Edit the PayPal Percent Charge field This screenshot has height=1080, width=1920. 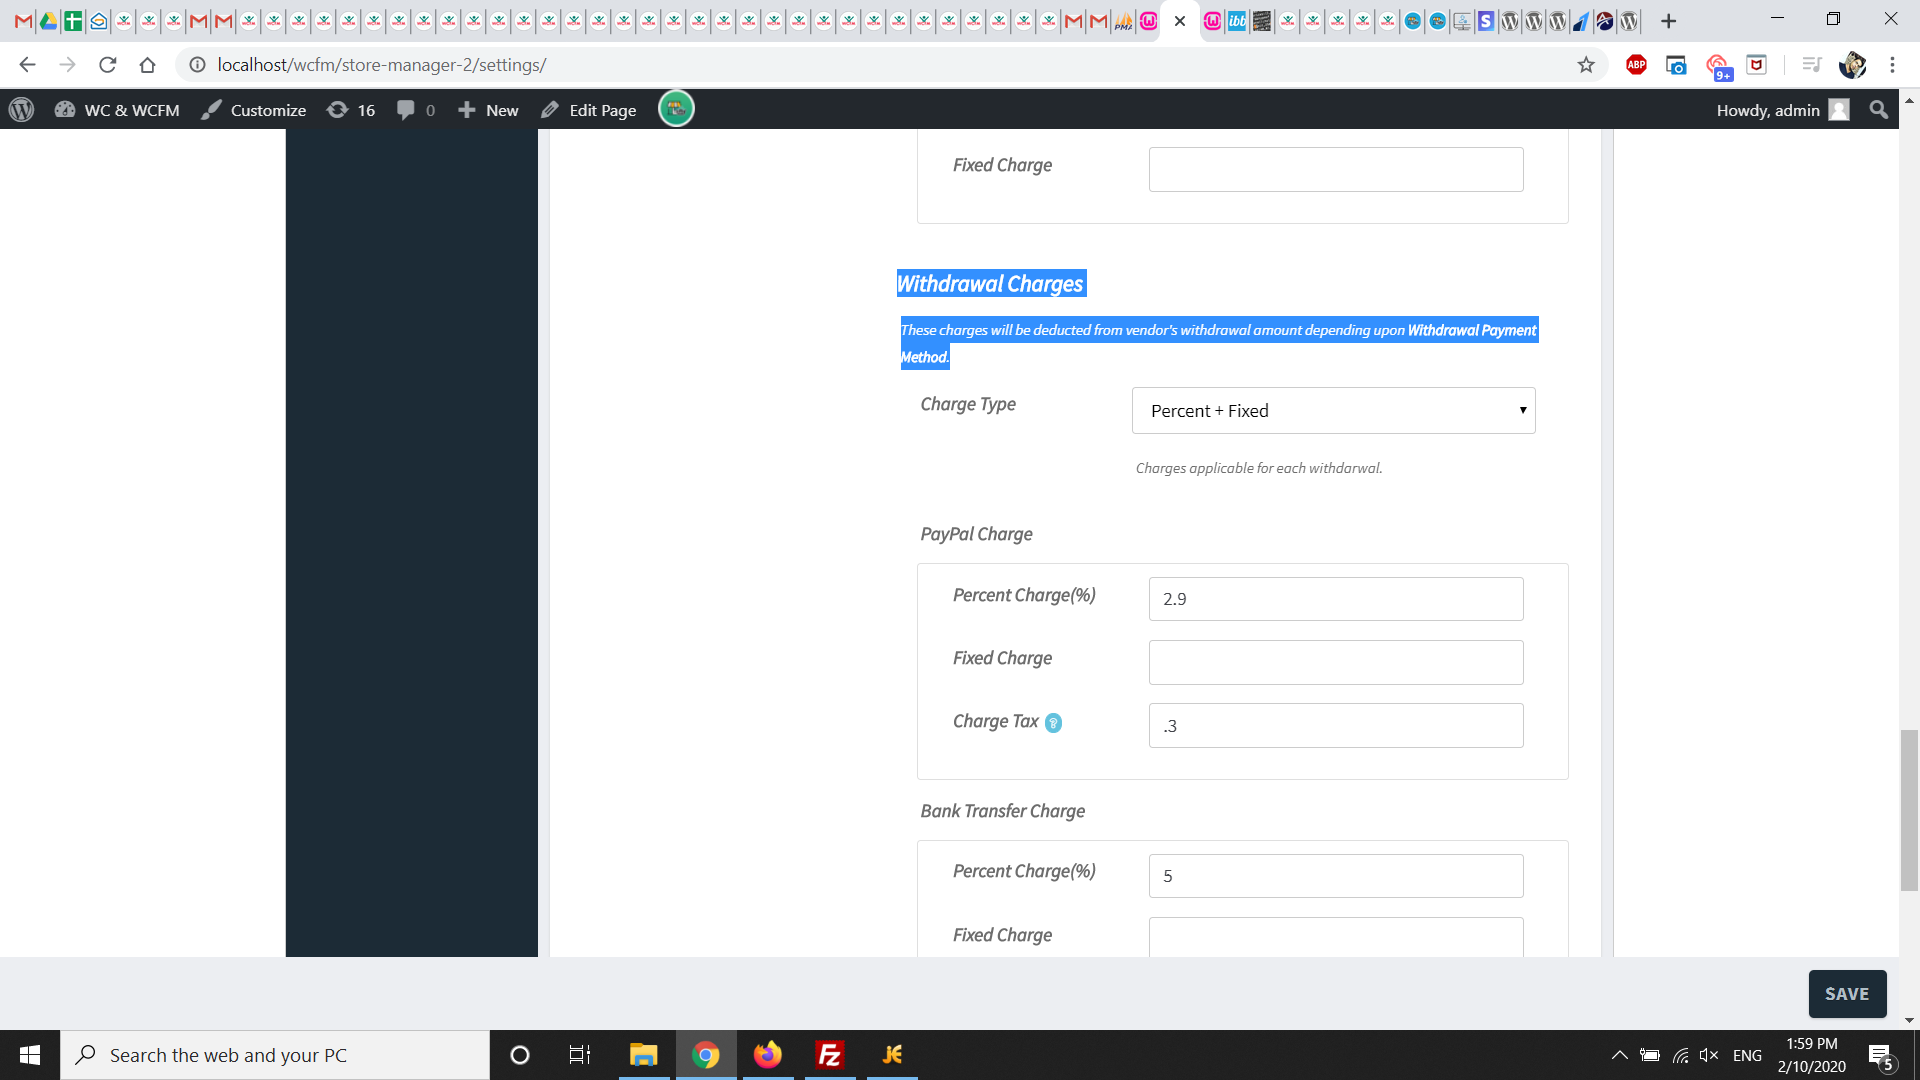click(1336, 599)
